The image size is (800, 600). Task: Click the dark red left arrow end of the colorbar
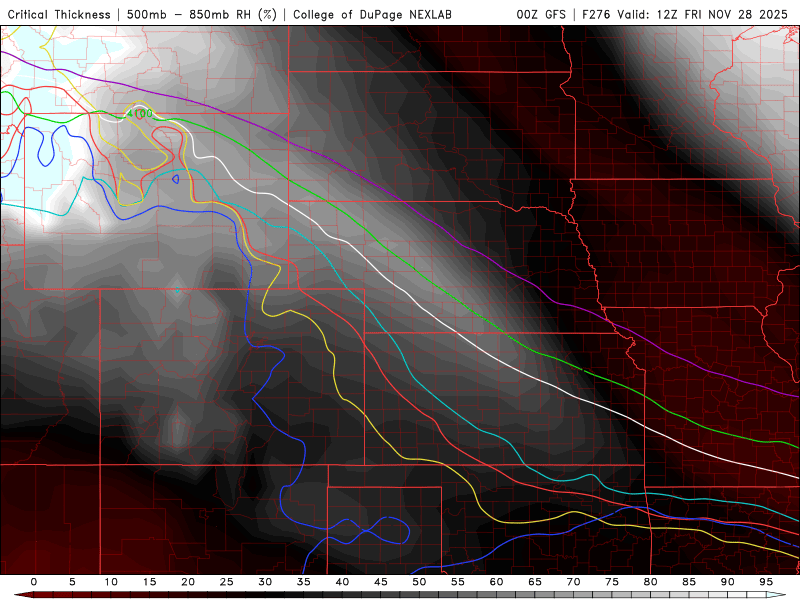pyautogui.click(x=23, y=595)
